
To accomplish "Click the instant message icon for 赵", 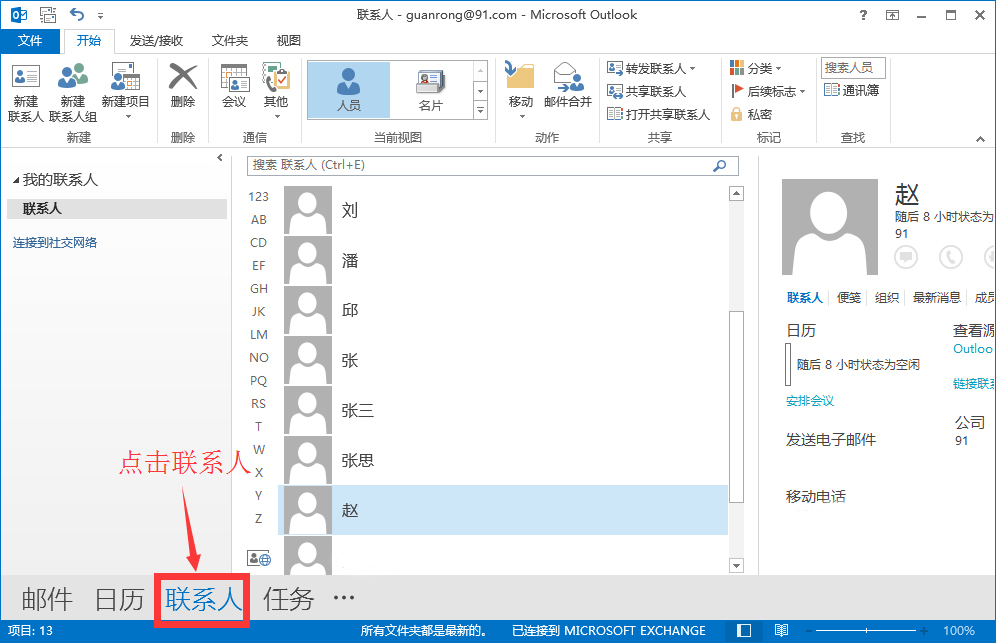I will 906,257.
